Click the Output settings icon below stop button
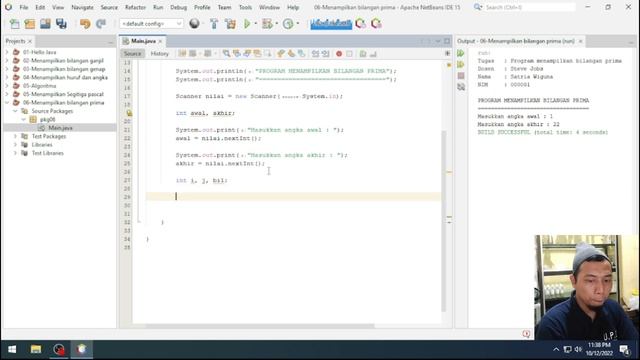Screen dimensions: 640x360 [461, 87]
